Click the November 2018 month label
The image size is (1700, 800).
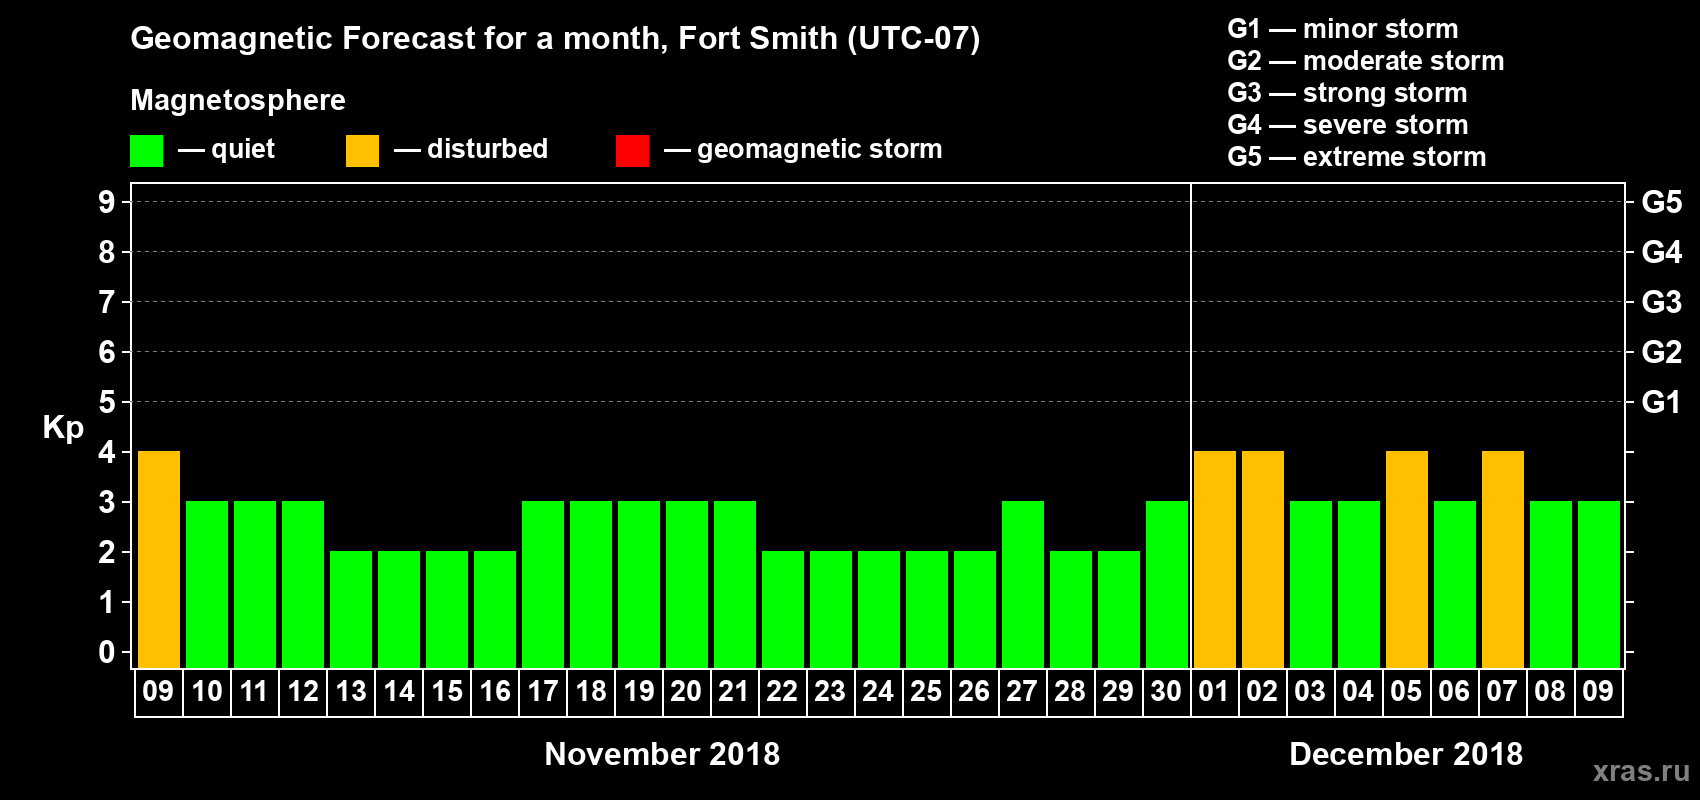point(662,754)
